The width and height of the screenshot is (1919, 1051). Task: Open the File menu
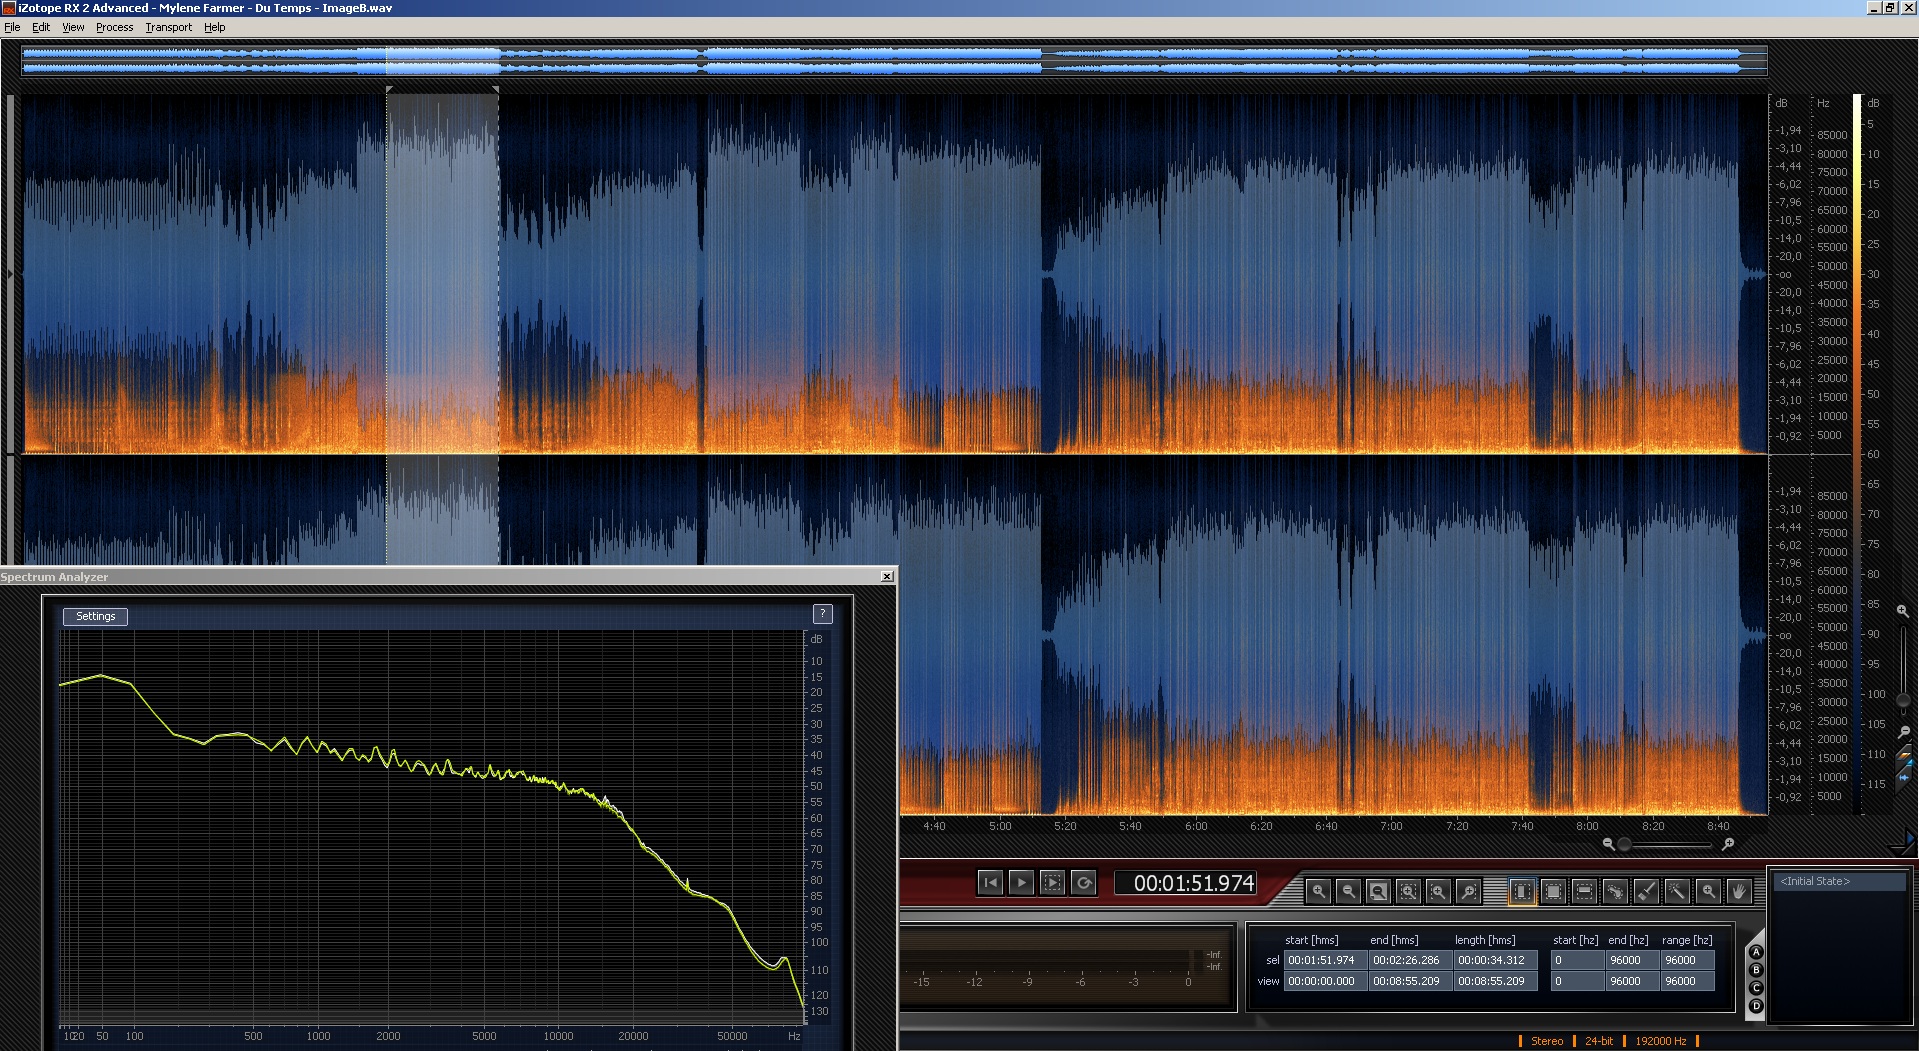[x=12, y=27]
